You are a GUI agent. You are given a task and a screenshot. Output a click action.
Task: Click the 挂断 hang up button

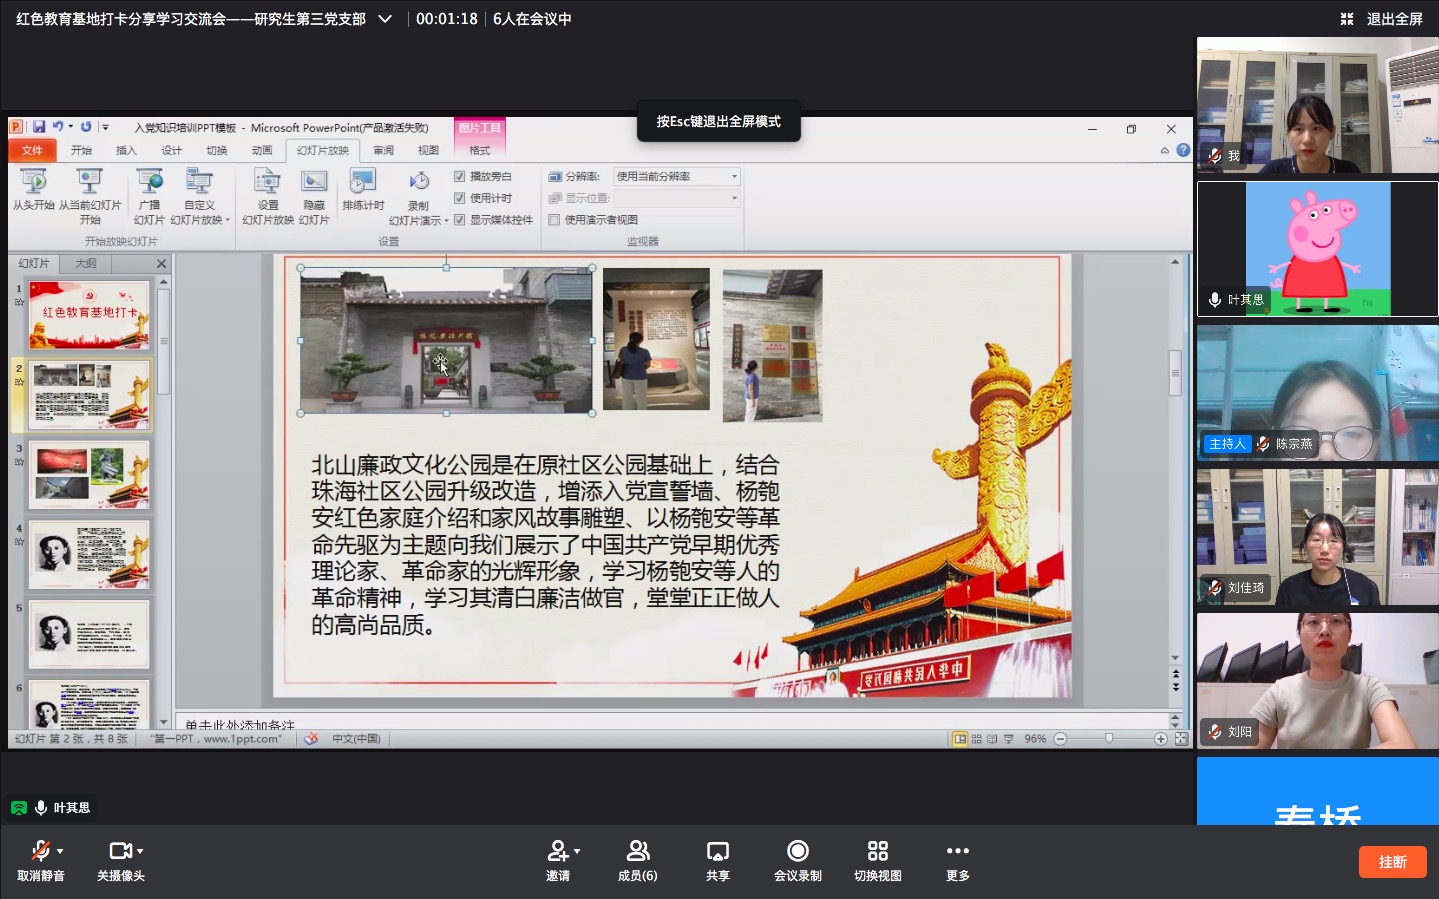point(1392,862)
